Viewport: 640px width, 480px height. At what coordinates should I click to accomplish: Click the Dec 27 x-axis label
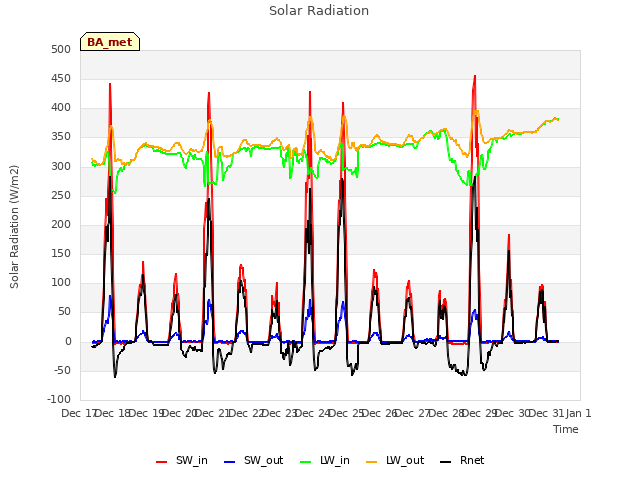pyautogui.click(x=413, y=413)
